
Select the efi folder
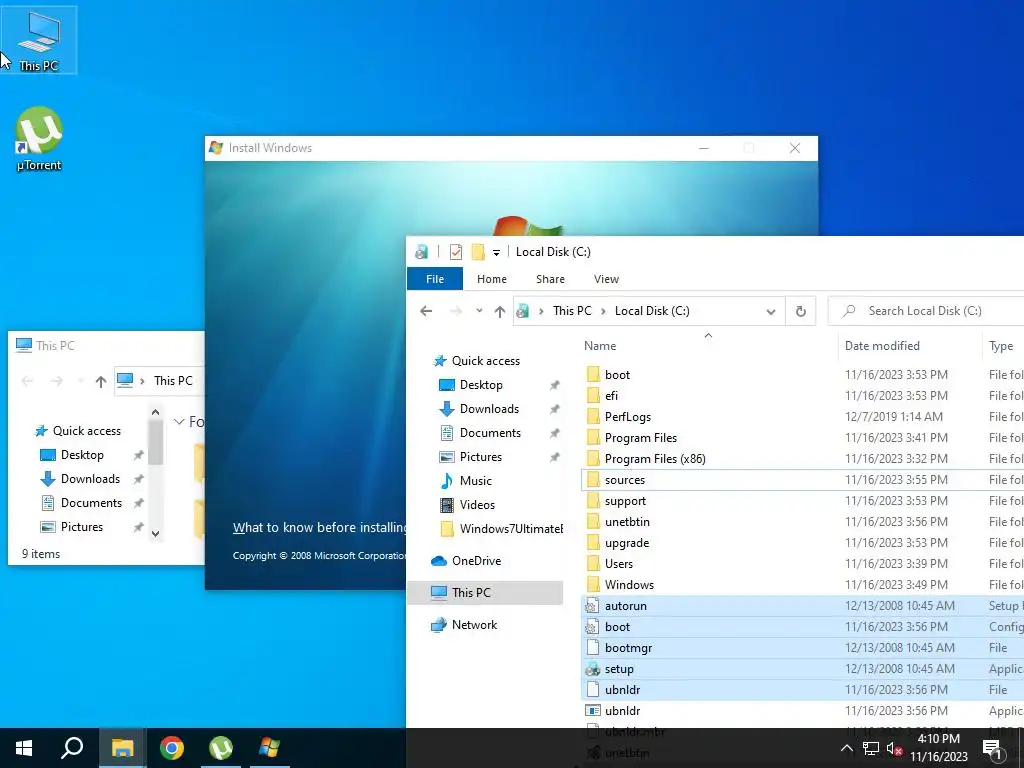(x=802, y=396)
